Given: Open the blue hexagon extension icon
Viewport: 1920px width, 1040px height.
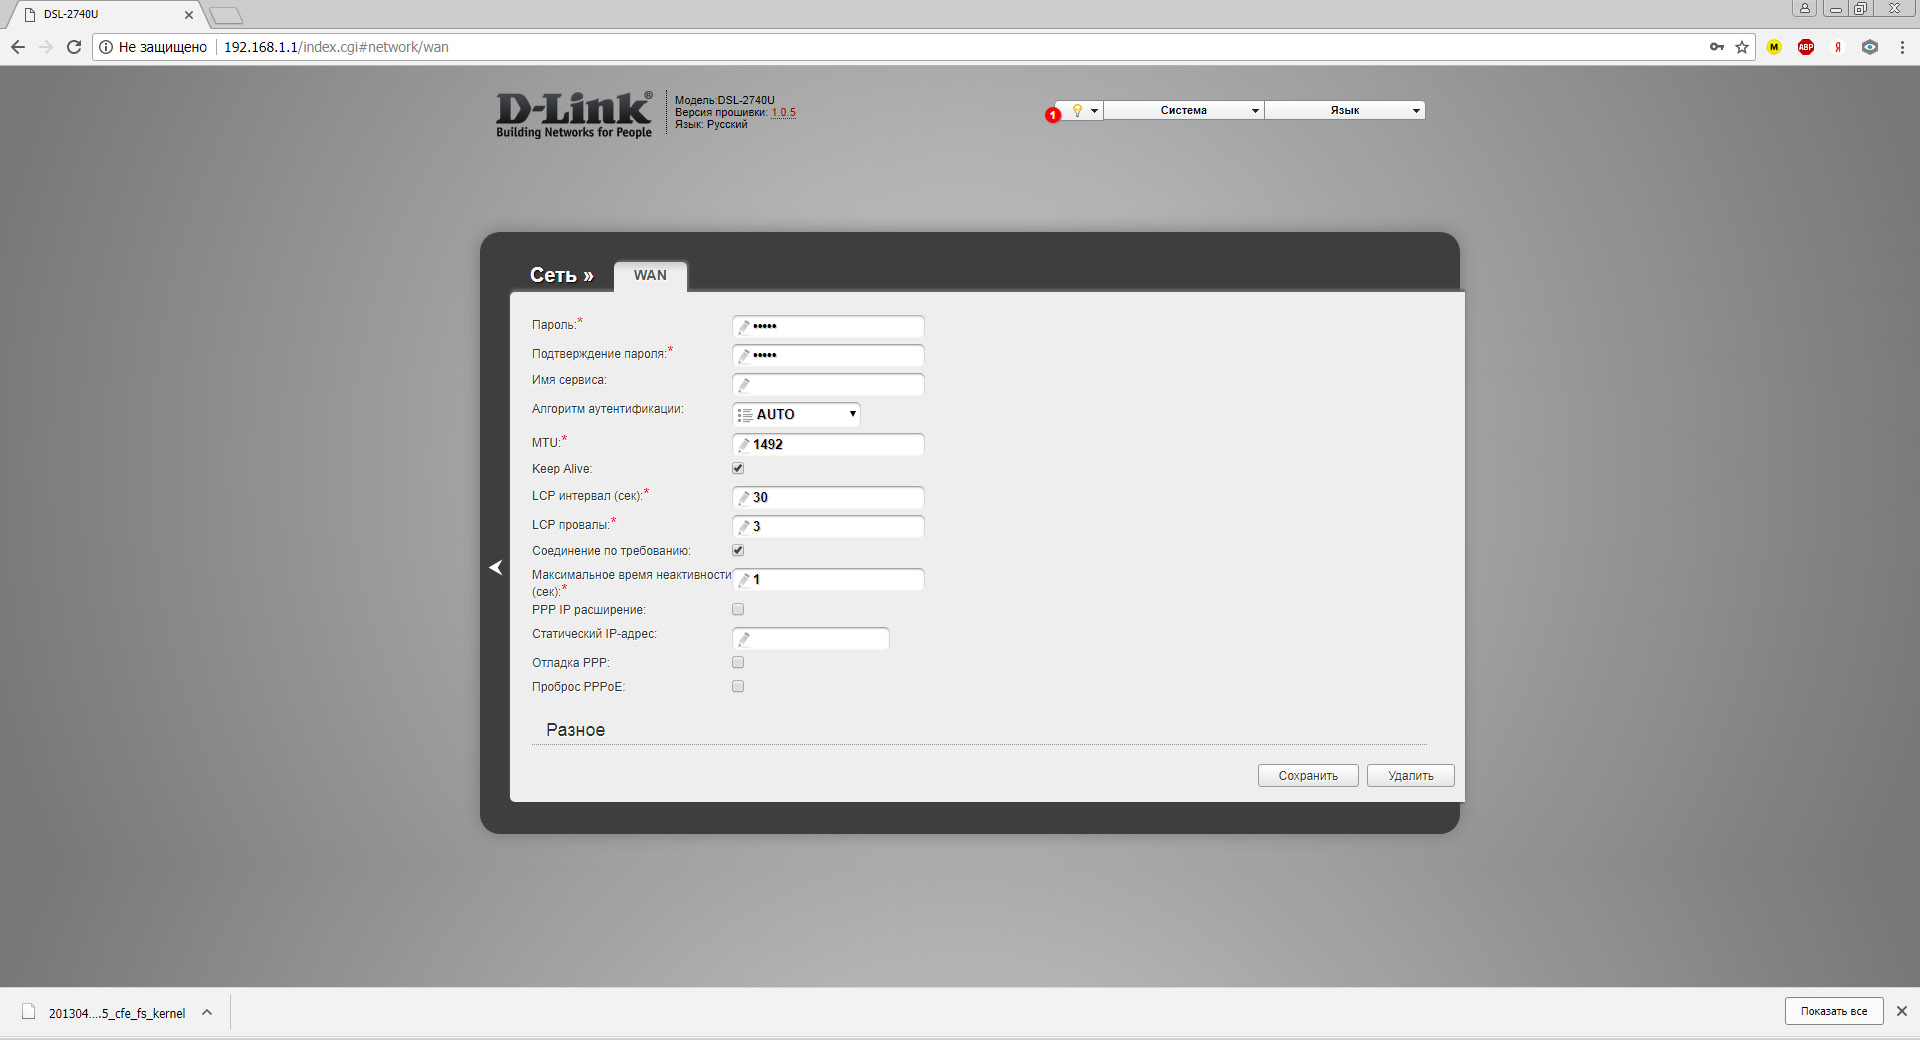Looking at the screenshot, I should (x=1870, y=47).
